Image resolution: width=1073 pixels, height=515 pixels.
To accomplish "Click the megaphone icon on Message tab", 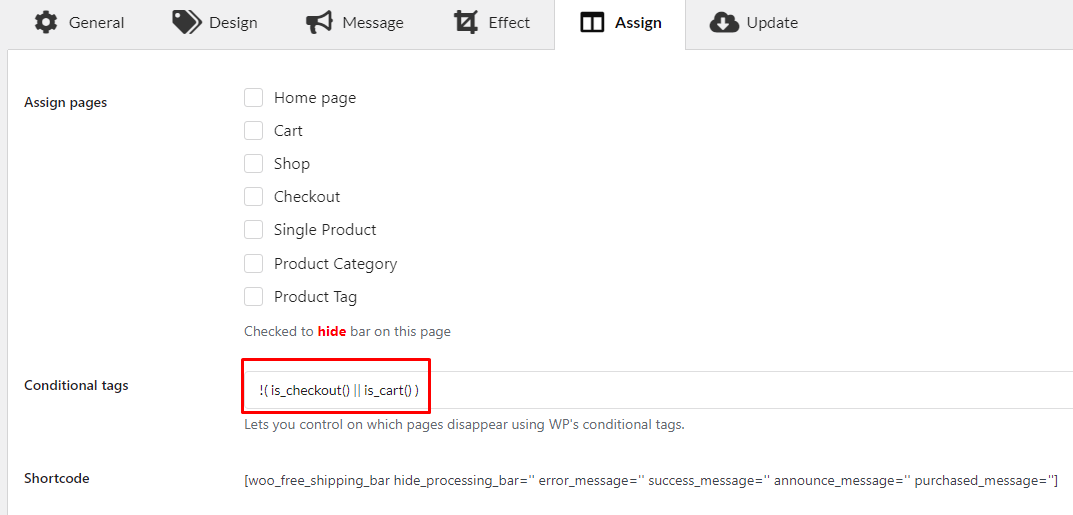I will point(319,23).
